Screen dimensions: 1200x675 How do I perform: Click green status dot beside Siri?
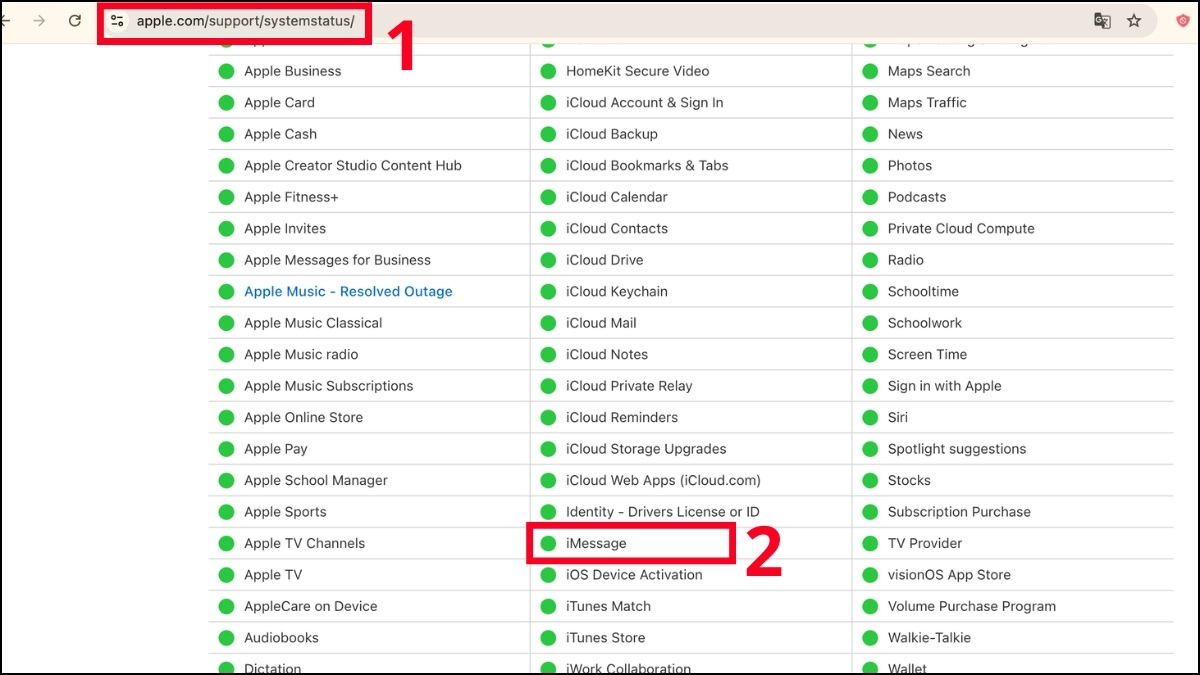pos(870,418)
